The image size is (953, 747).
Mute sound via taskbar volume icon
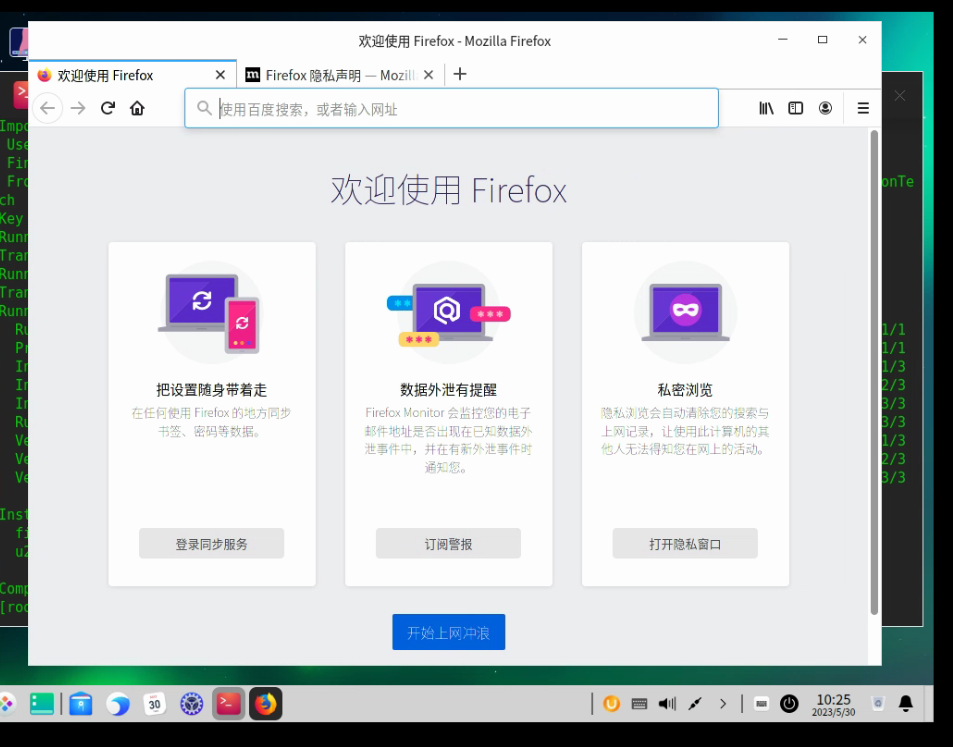click(x=667, y=704)
